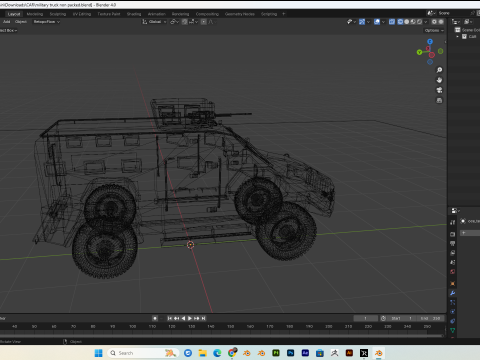Open the shading options dropdown arrow
This screenshot has height=360, width=480.
[426, 22]
